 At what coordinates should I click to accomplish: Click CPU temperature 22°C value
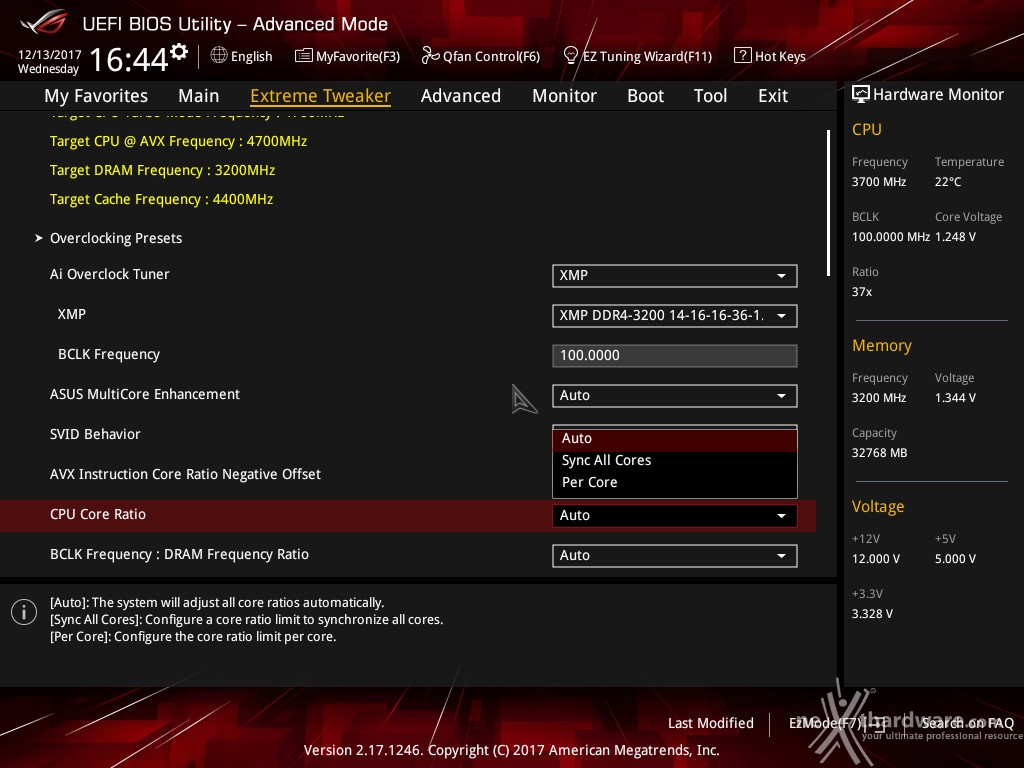(x=948, y=182)
